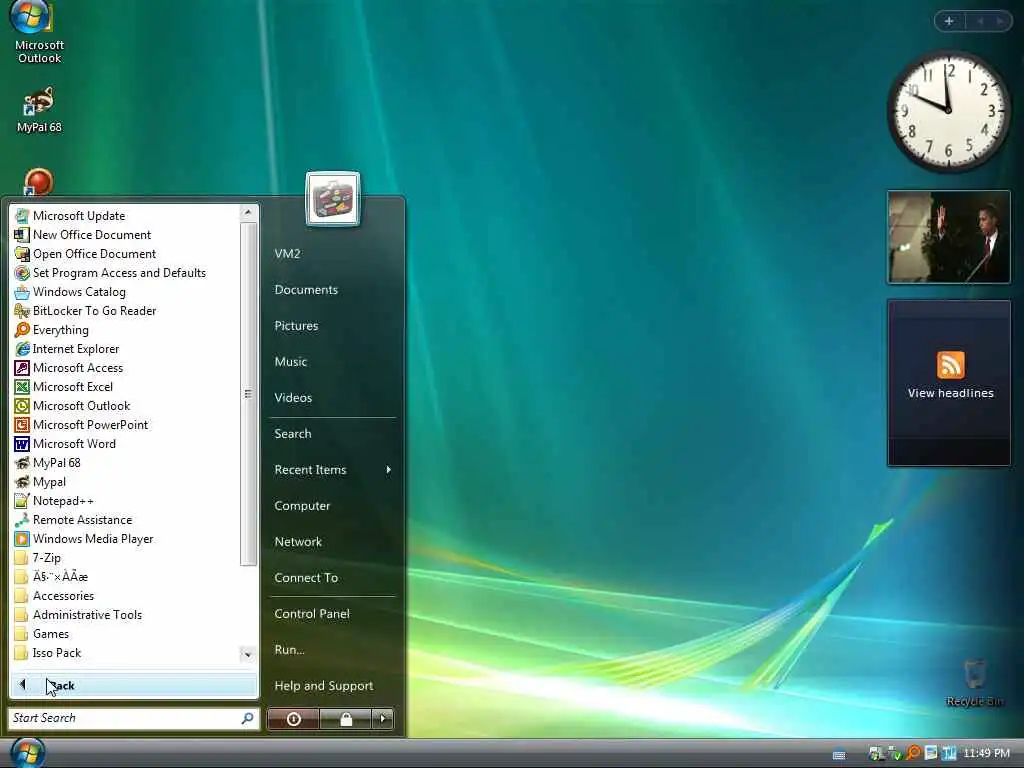Screen dimensions: 1024x768
Task: Open Music from the Start menu
Action: (291, 361)
